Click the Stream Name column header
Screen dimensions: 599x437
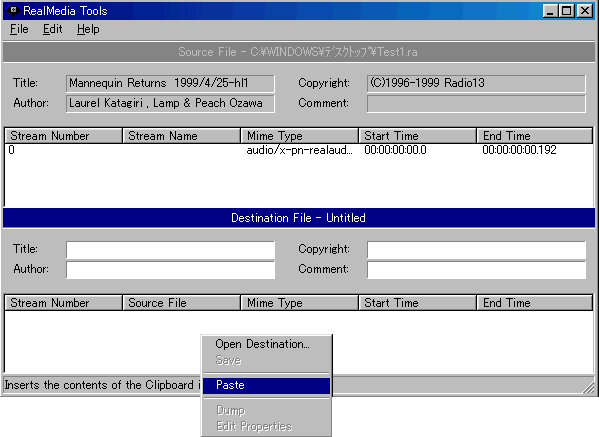point(181,136)
